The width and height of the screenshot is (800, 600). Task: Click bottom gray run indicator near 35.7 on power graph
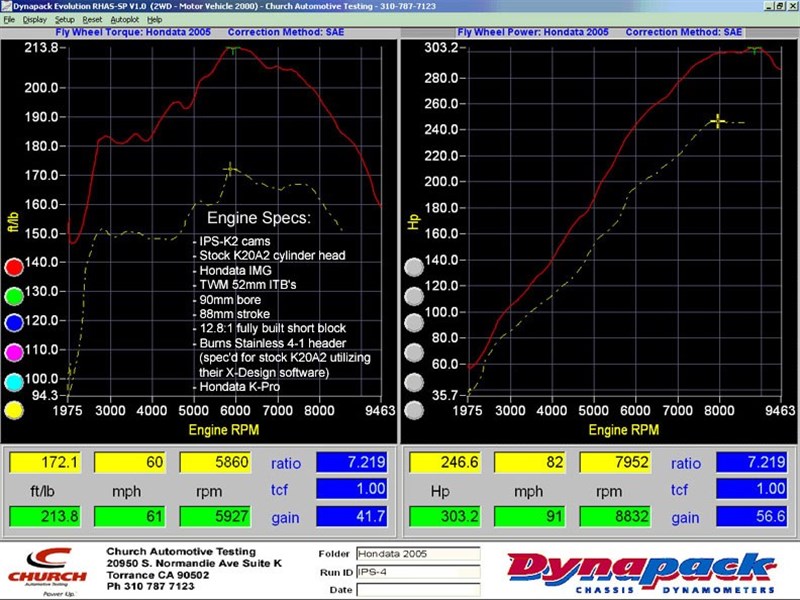(x=414, y=410)
